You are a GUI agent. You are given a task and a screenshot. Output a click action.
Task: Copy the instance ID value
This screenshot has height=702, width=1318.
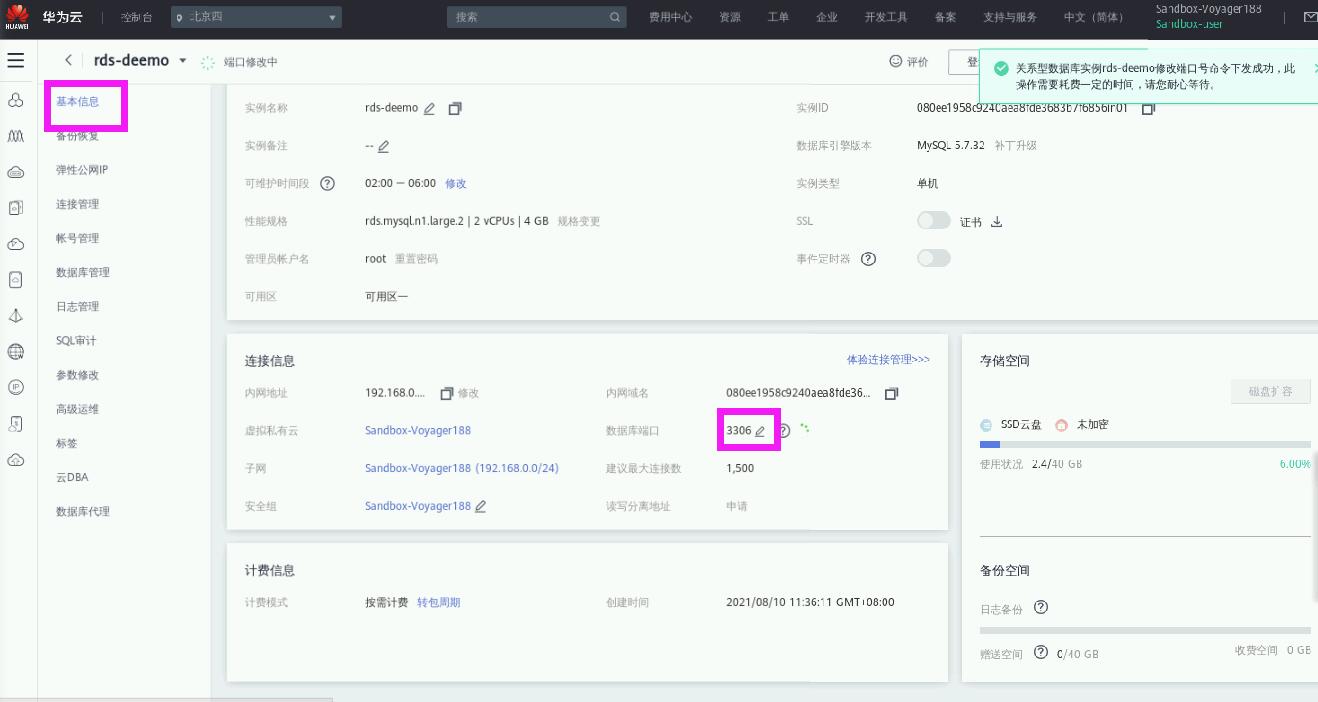click(x=1148, y=108)
